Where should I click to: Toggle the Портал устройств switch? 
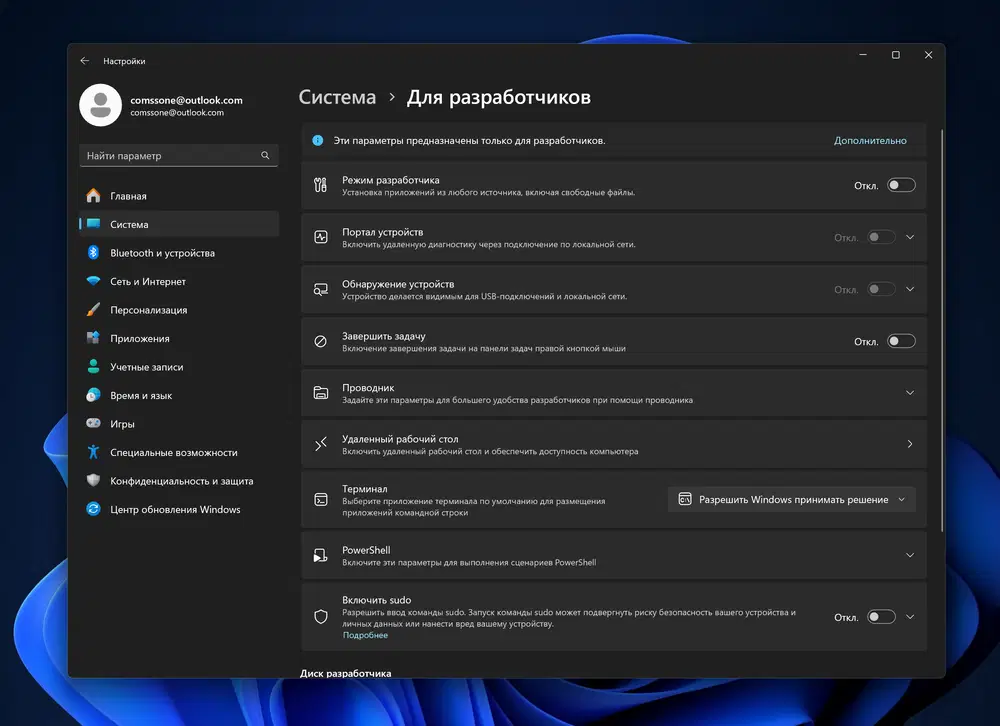[x=881, y=237]
